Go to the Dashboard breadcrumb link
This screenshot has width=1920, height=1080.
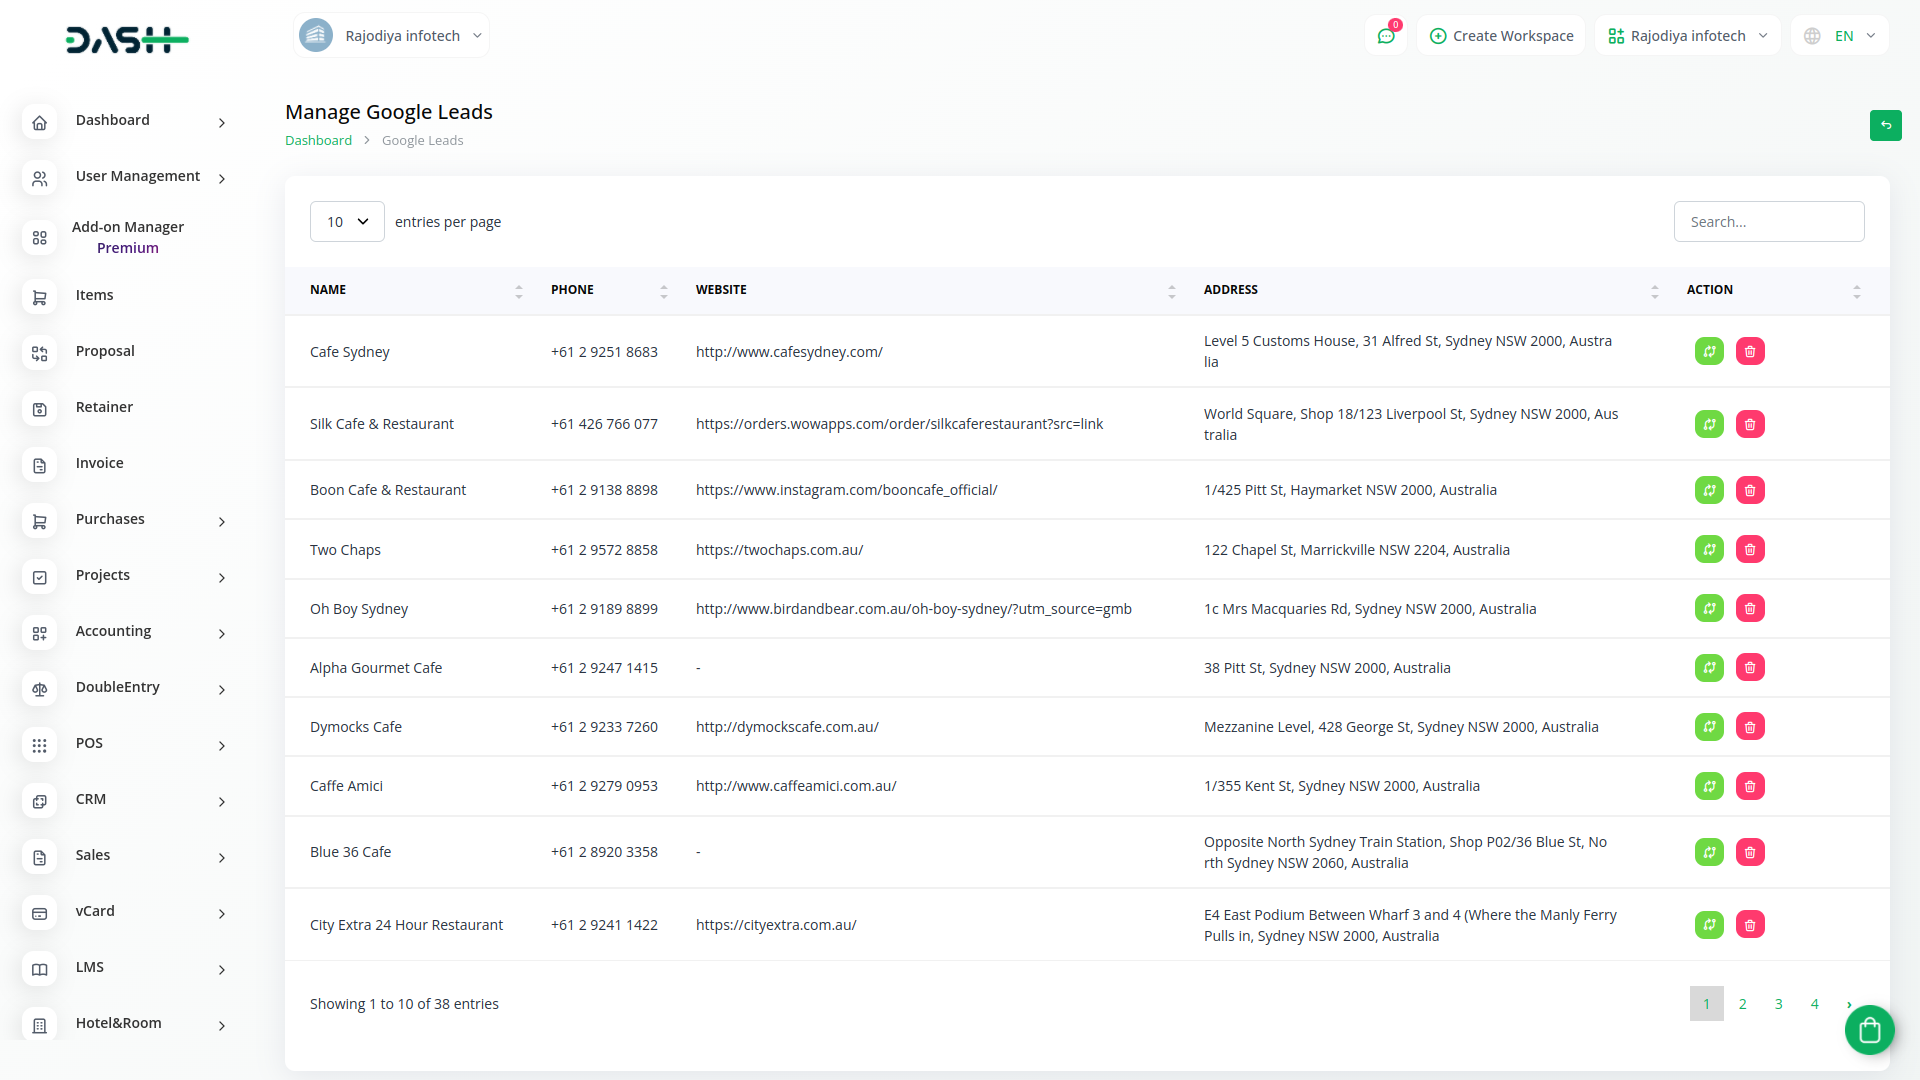318,141
